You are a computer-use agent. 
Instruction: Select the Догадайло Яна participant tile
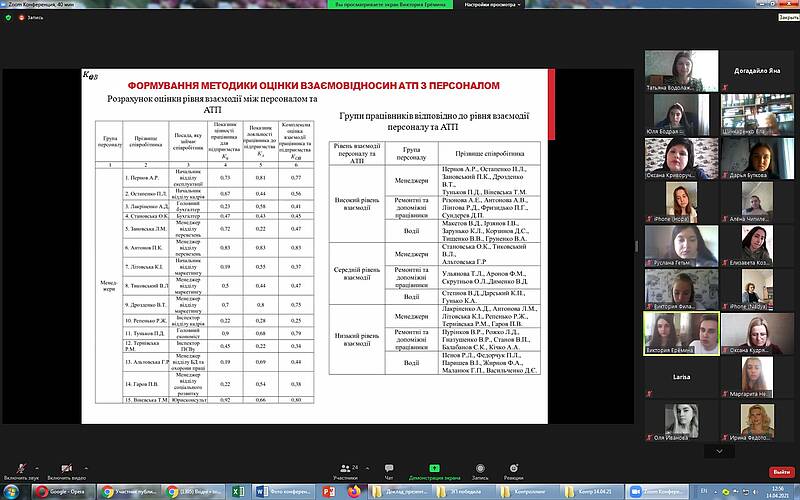pyautogui.click(x=757, y=71)
